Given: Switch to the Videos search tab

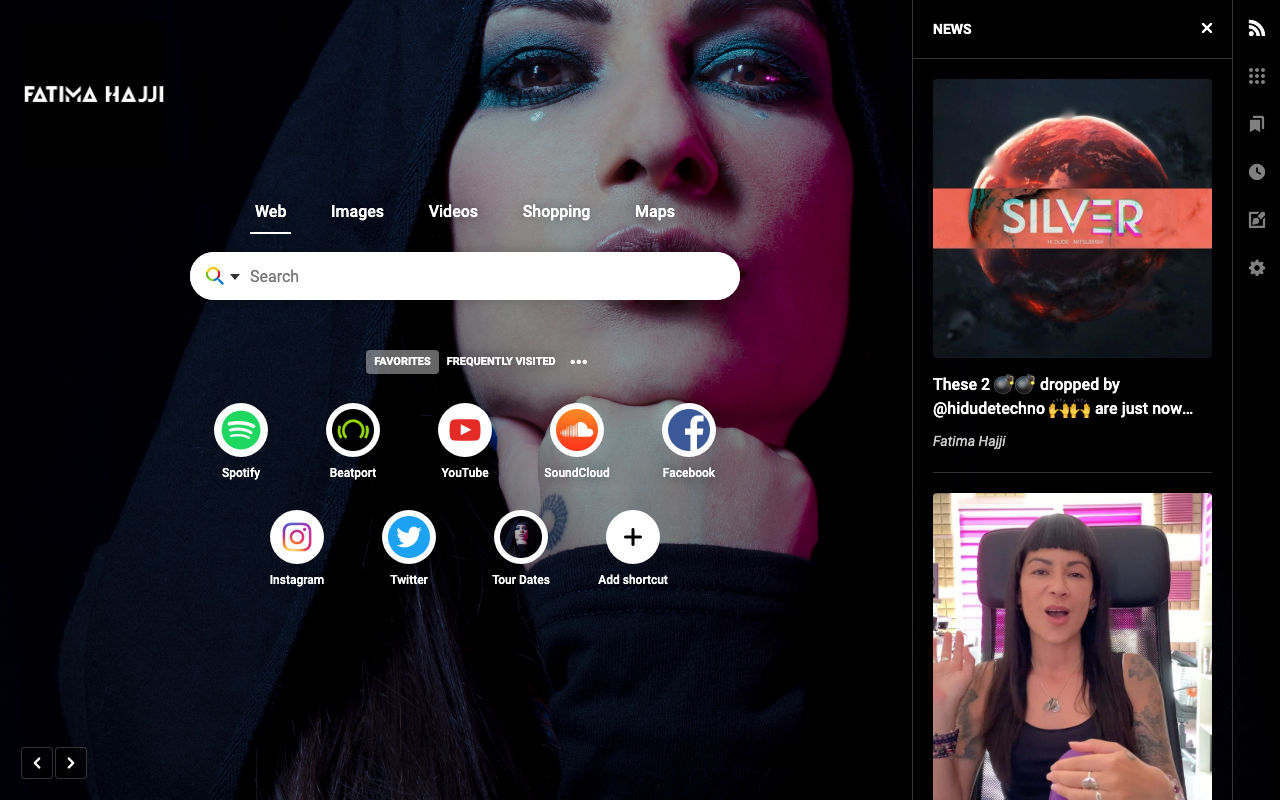Looking at the screenshot, I should pyautogui.click(x=453, y=212).
